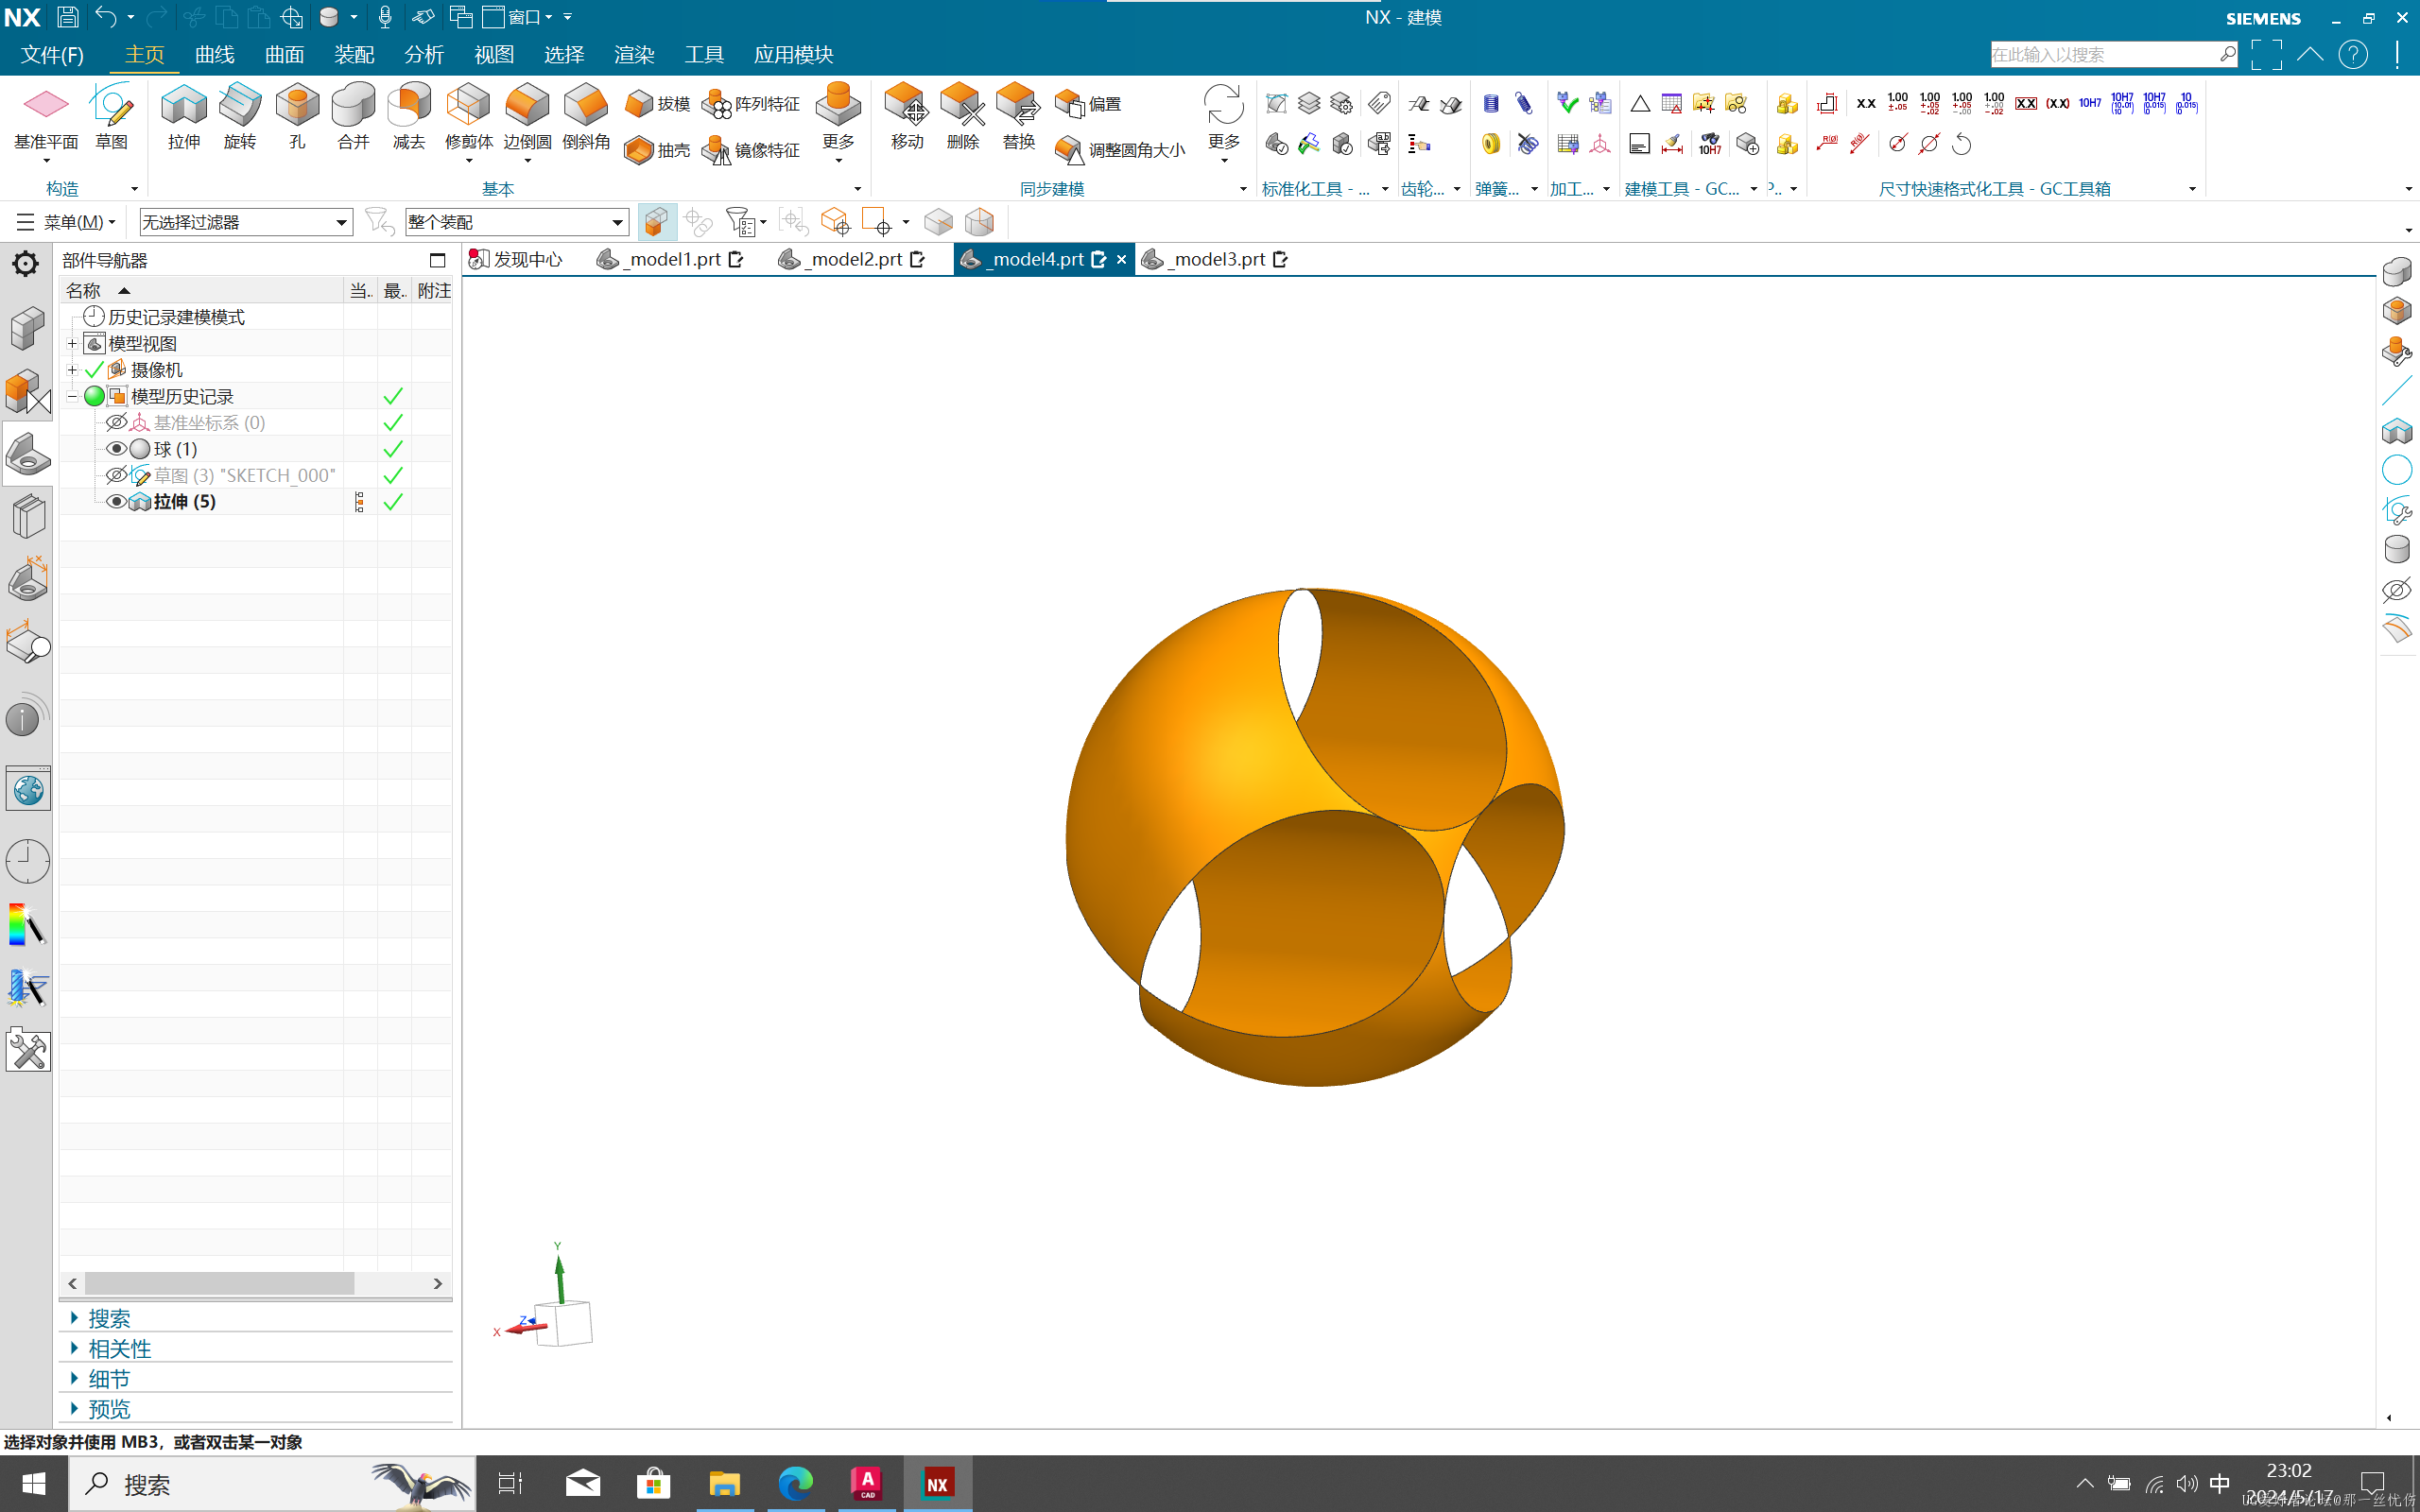Click the Unite (合并) tool
The width and height of the screenshot is (2420, 1512).
click(353, 117)
